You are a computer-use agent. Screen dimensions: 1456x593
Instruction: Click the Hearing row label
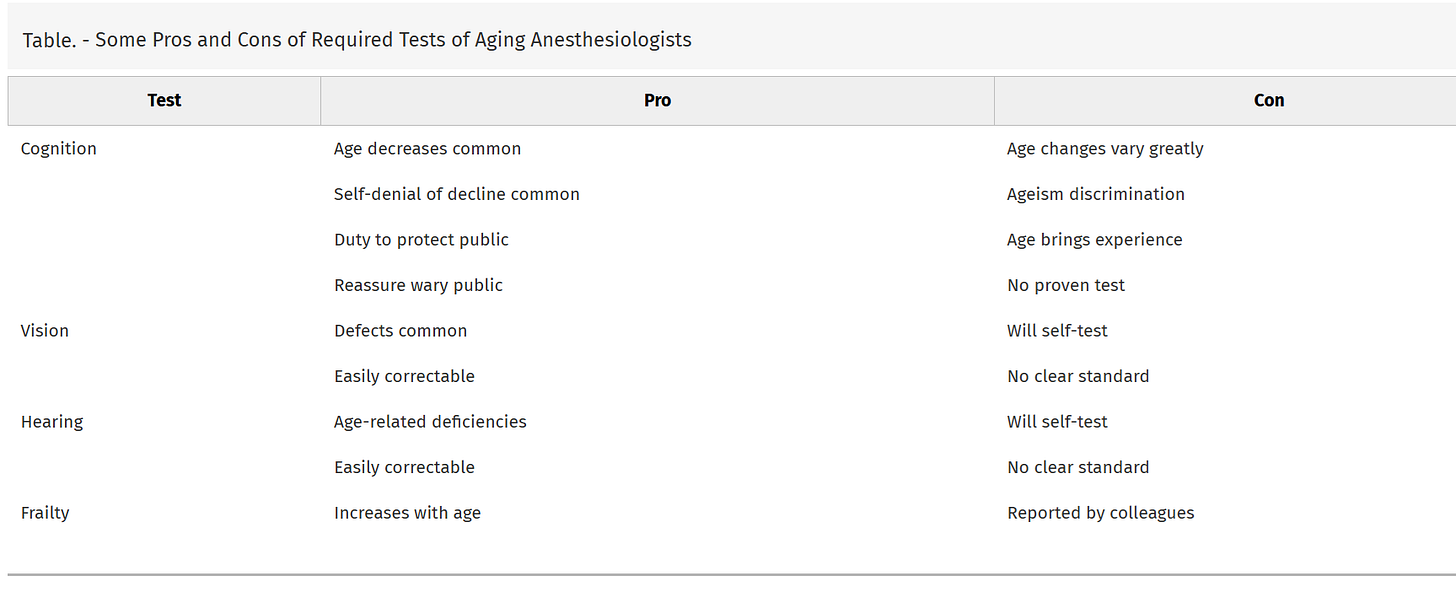[52, 422]
